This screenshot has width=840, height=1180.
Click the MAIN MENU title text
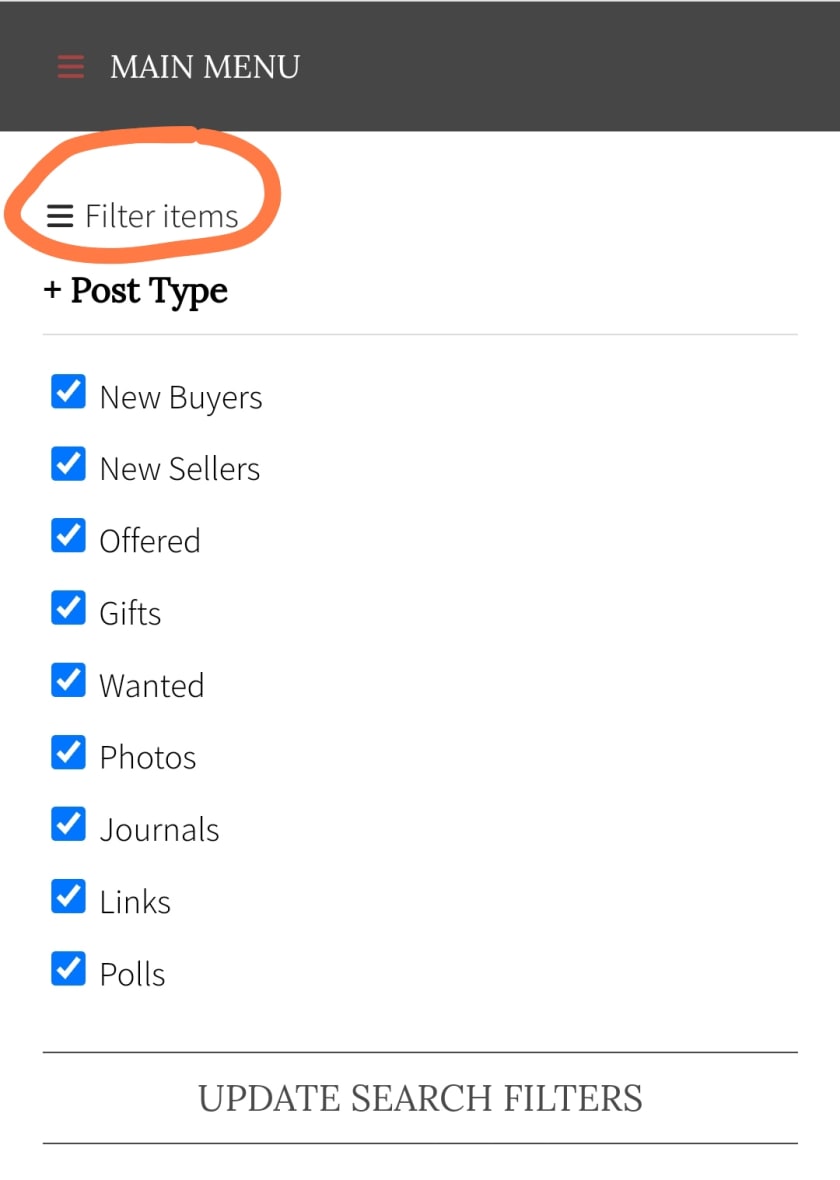click(x=205, y=67)
